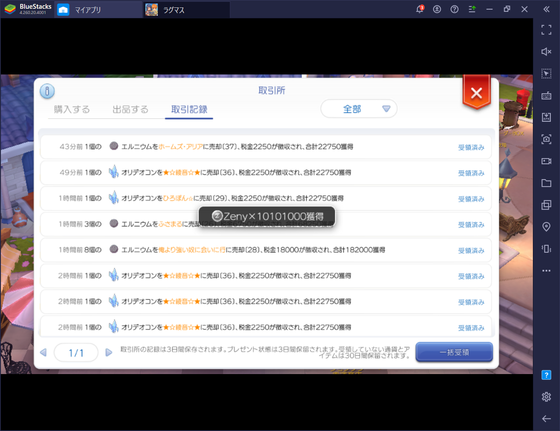
Task: Click the オリデオコン icon in 49分前 row
Action: (x=114, y=172)
